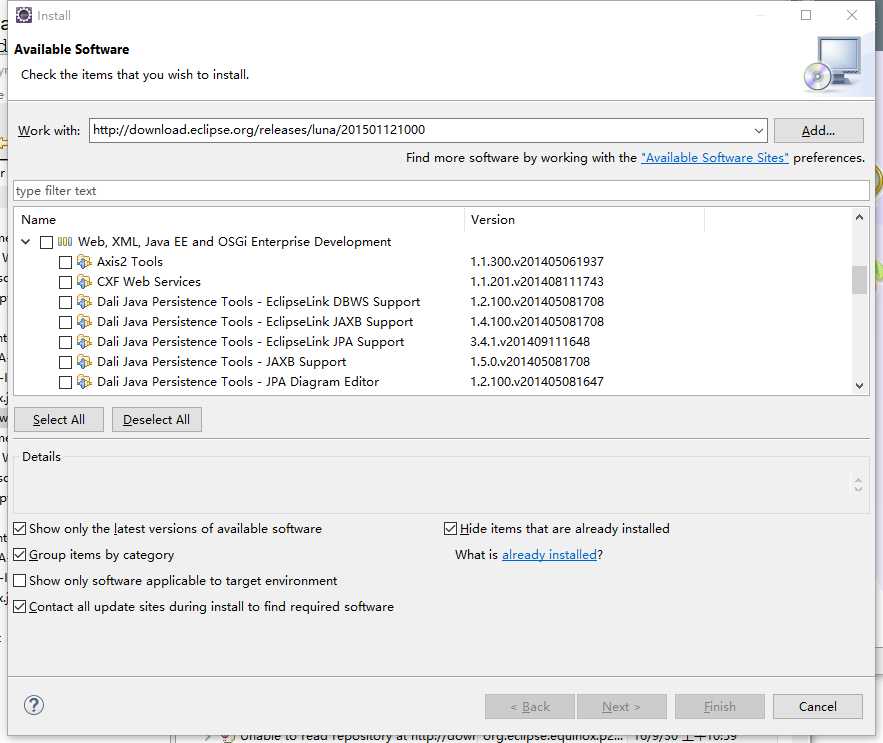The image size is (883, 743).
Task: Click the Name column header
Action: coord(239,220)
